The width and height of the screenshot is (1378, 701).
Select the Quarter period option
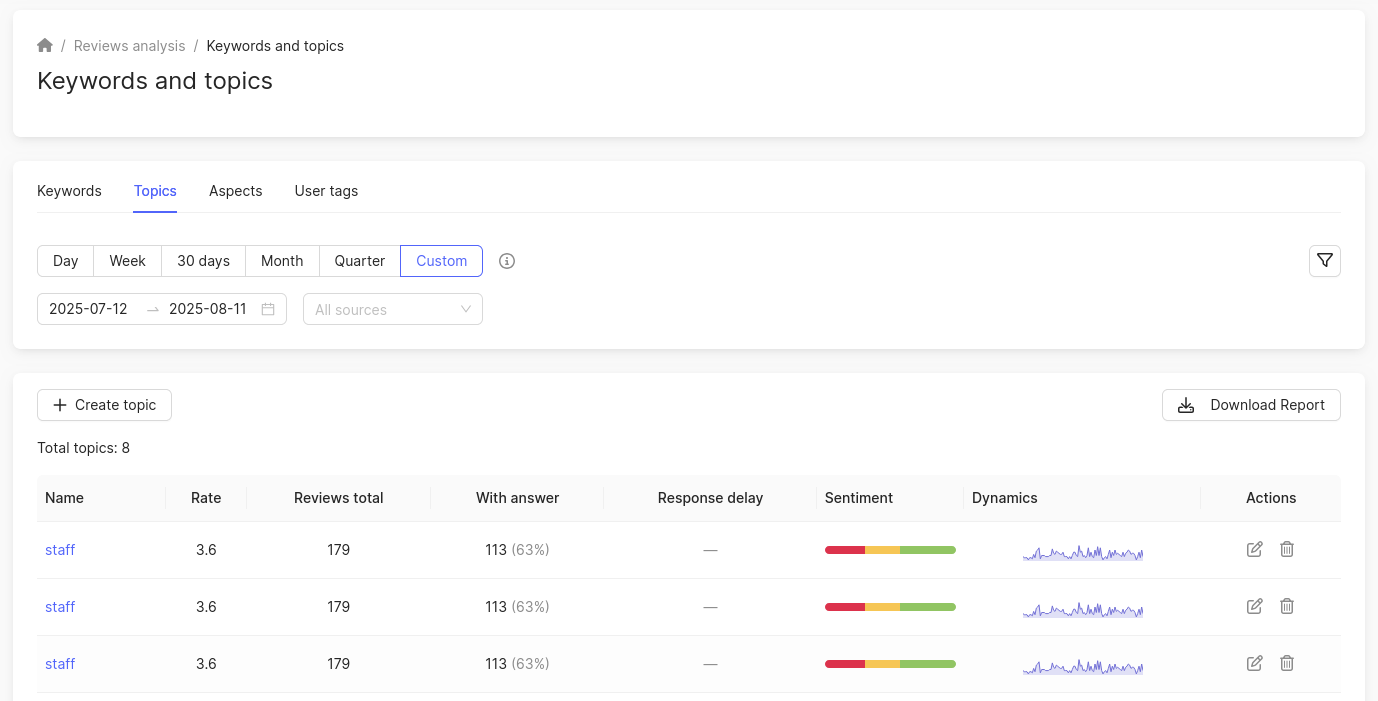tap(359, 261)
